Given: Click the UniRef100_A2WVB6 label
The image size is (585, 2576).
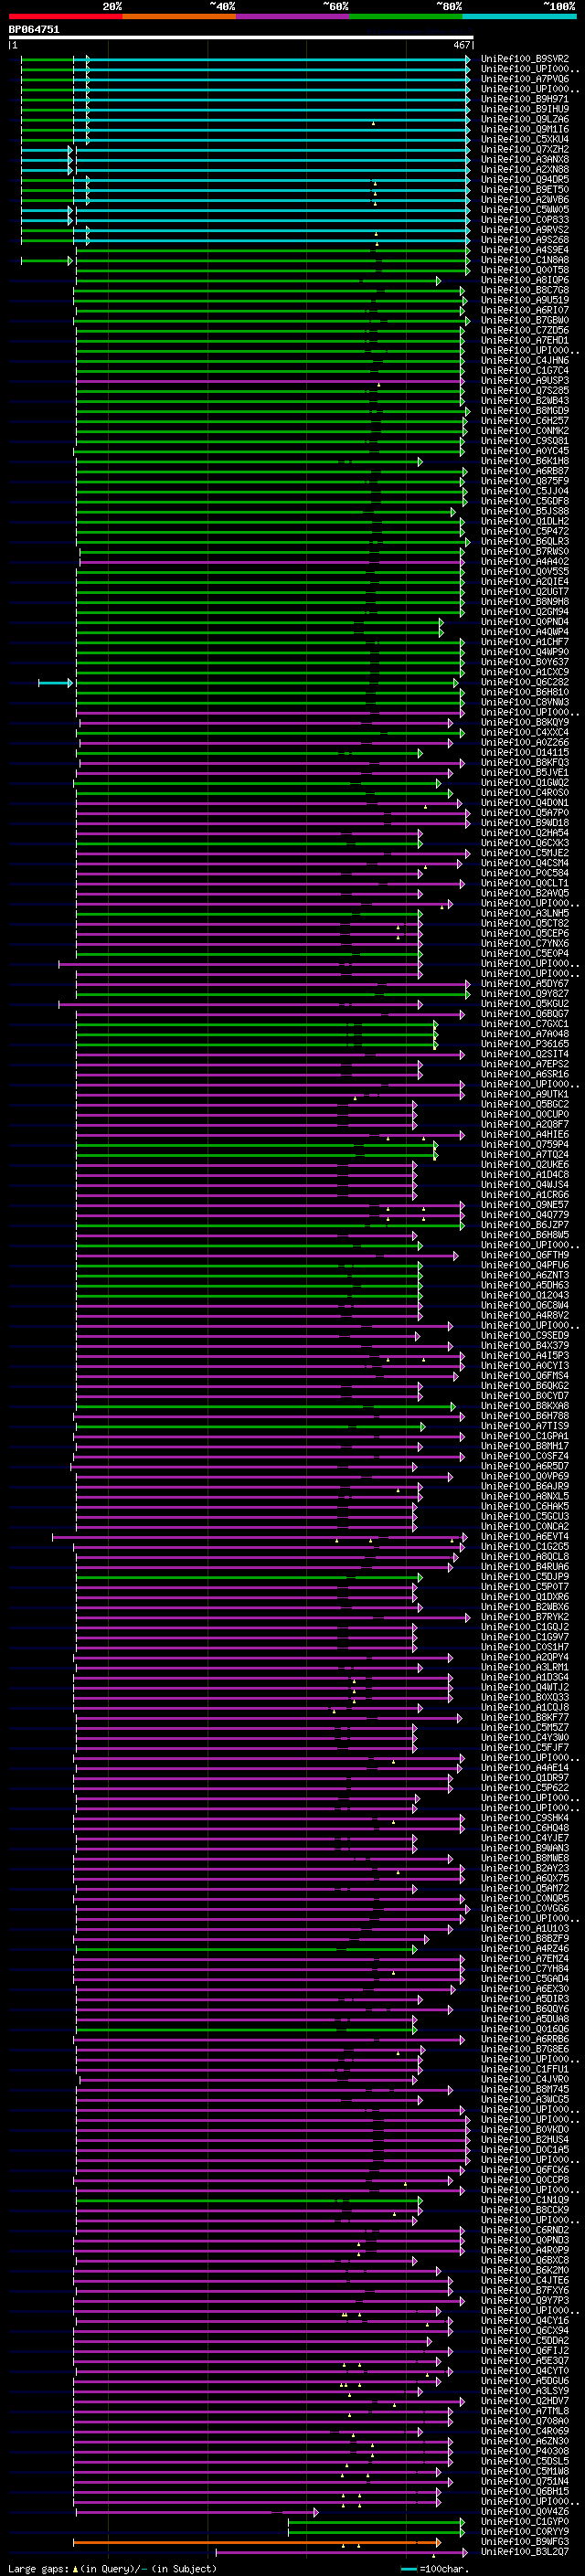Looking at the screenshot, I should click(525, 199).
